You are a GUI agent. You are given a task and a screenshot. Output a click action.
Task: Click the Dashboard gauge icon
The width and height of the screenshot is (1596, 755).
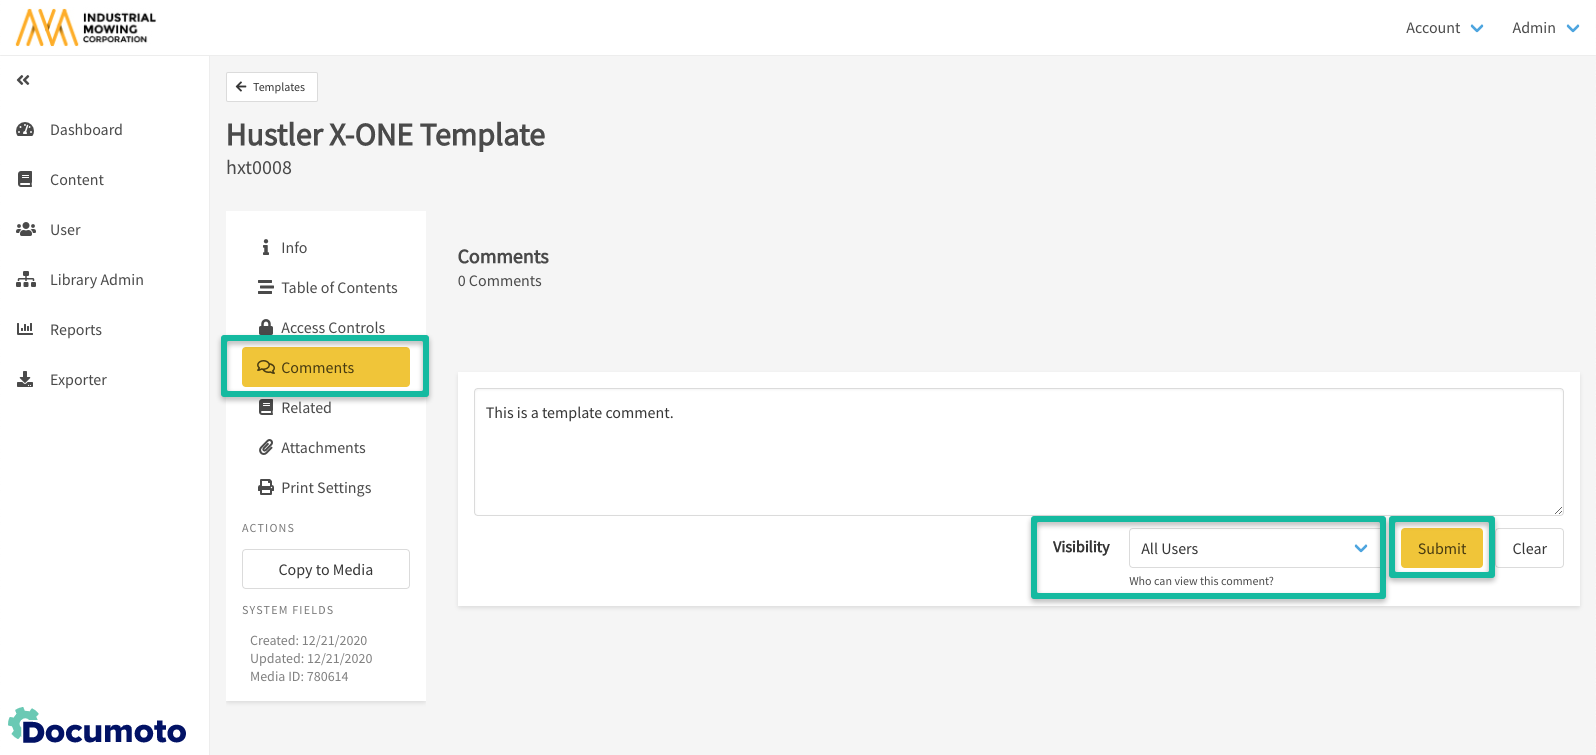pos(26,130)
